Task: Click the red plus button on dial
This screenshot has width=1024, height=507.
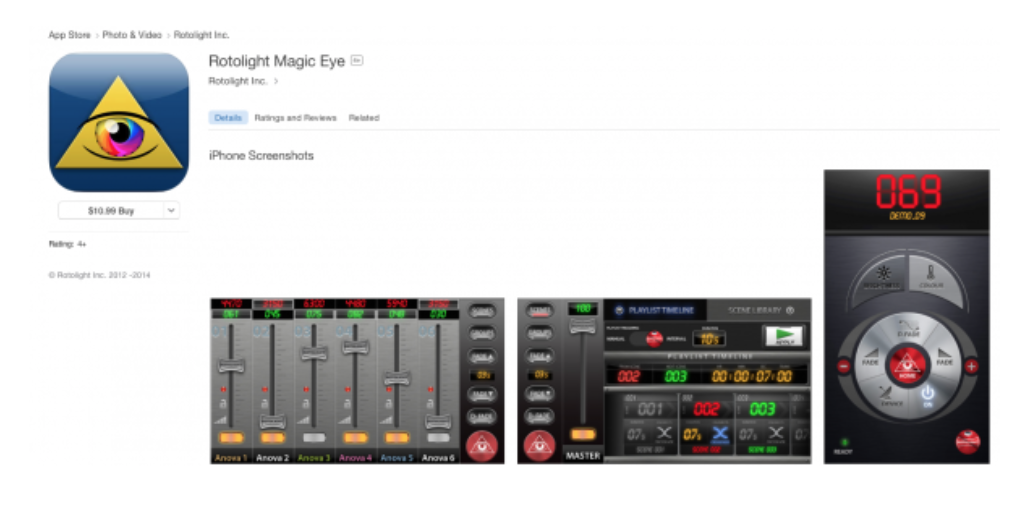Action: point(970,366)
